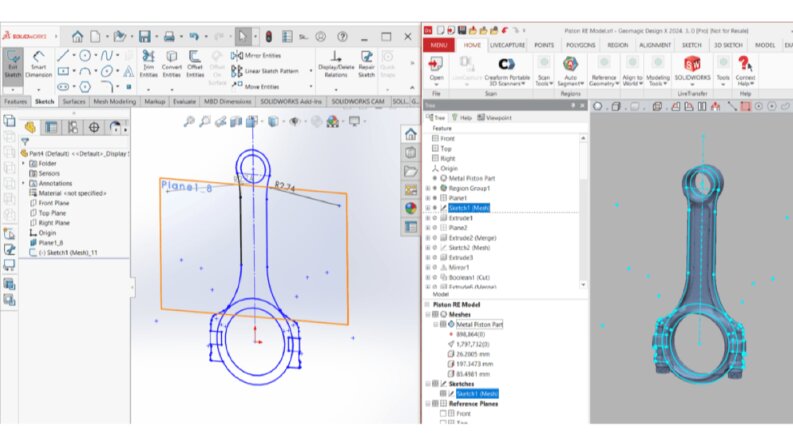Image resolution: width=793 pixels, height=446 pixels.
Task: Expand the Extrude3 tree node
Action: 428,257
